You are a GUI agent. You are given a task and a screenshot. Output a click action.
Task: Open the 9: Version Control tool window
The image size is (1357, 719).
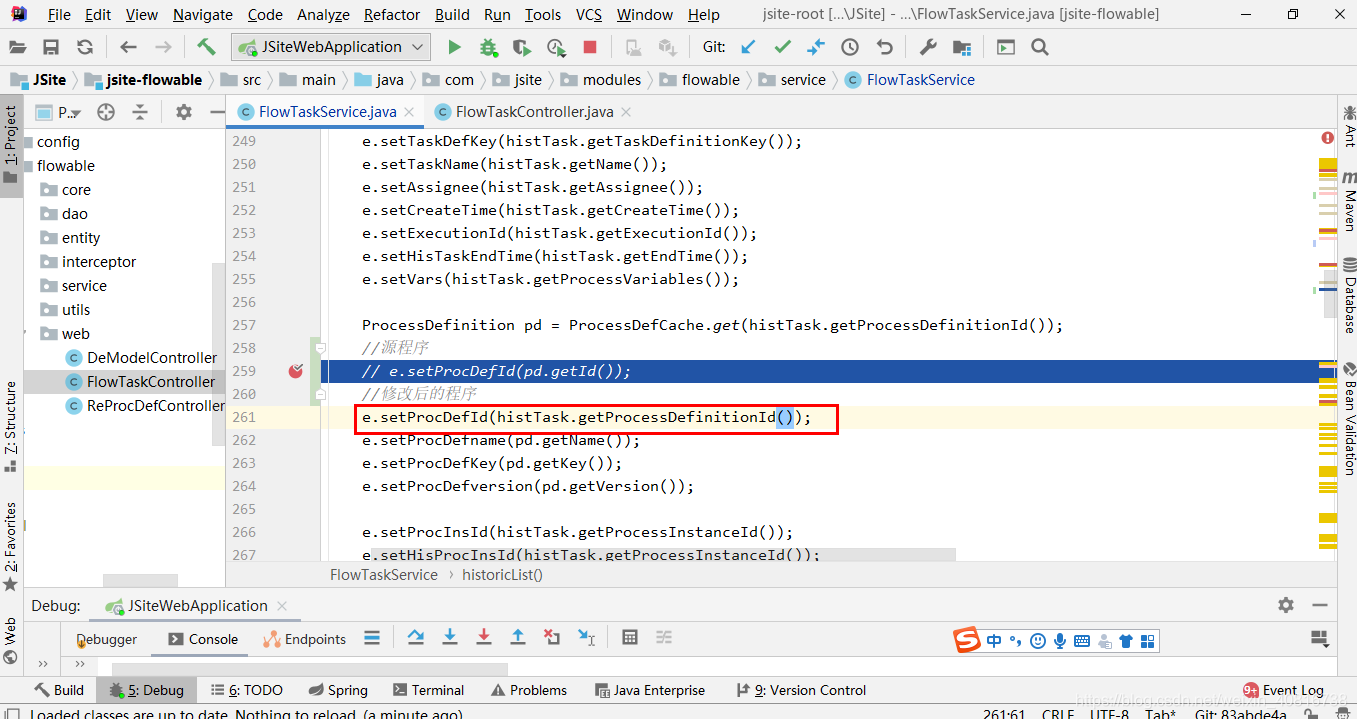801,690
